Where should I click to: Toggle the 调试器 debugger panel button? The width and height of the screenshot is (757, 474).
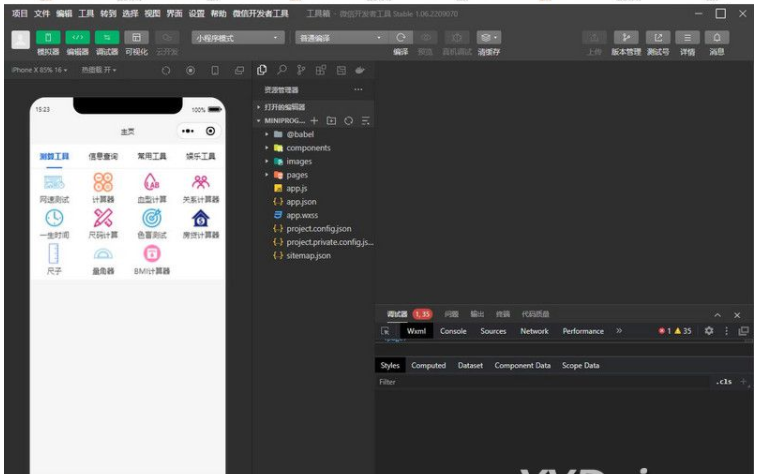106,38
